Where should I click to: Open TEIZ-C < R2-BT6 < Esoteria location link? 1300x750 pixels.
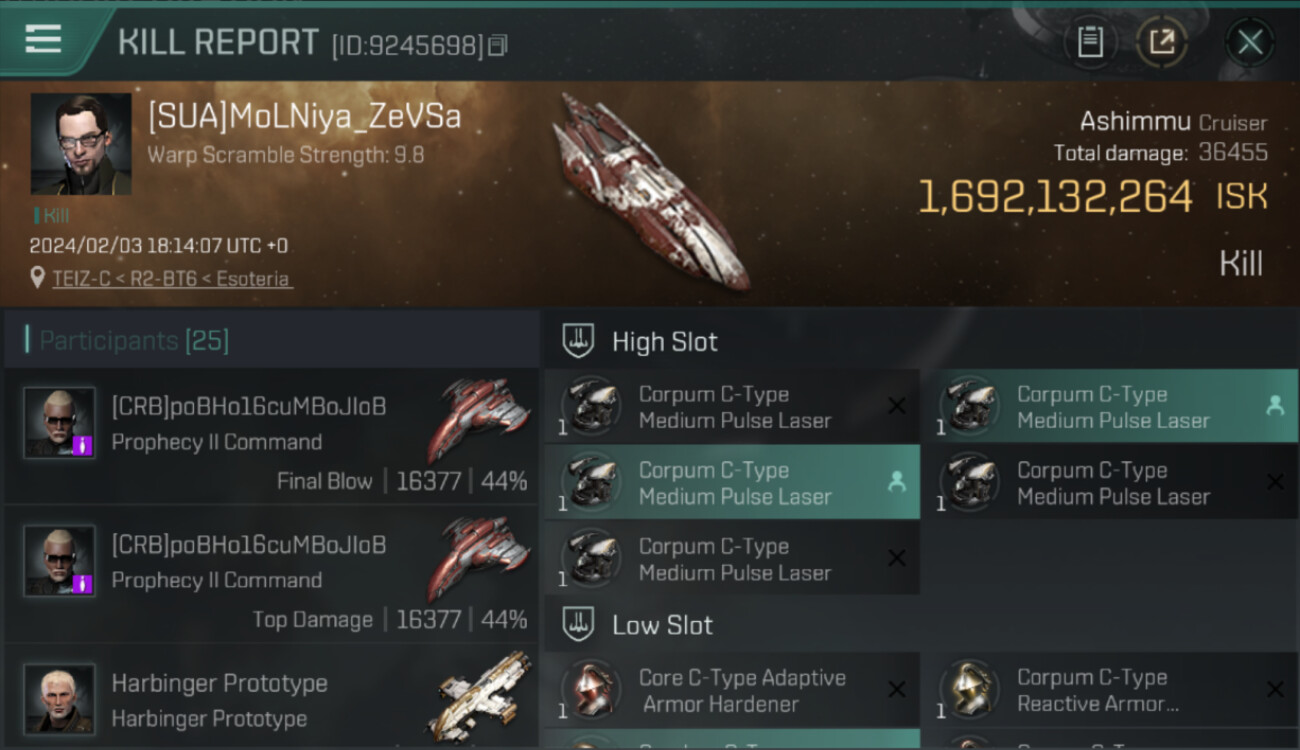click(172, 278)
